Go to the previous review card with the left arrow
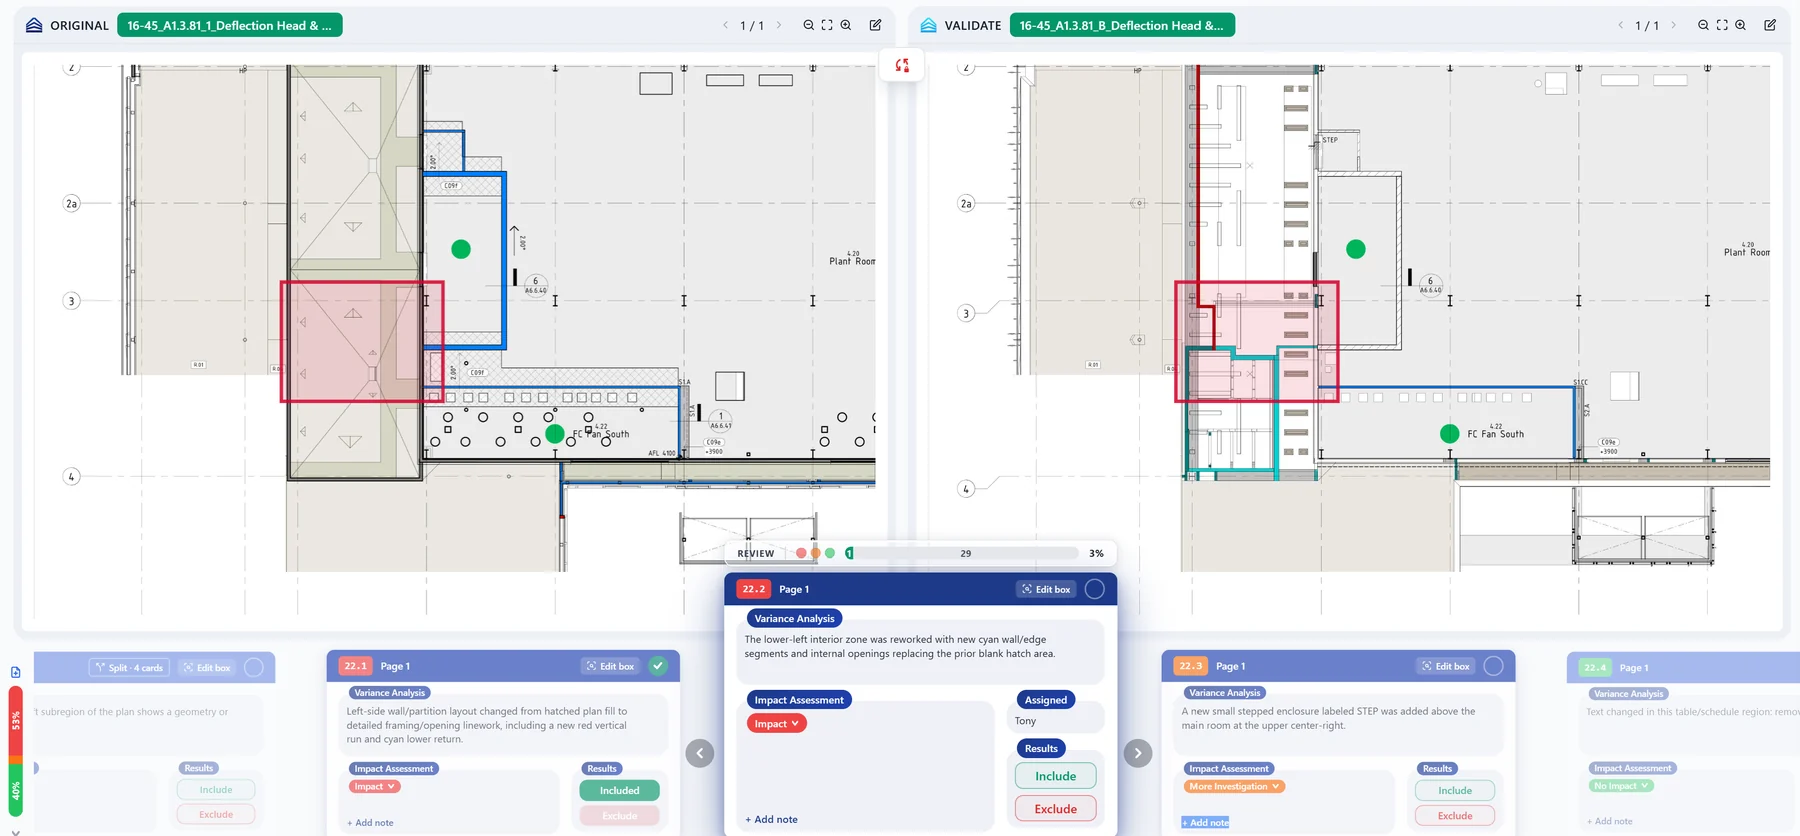The height and width of the screenshot is (836, 1800). (700, 753)
